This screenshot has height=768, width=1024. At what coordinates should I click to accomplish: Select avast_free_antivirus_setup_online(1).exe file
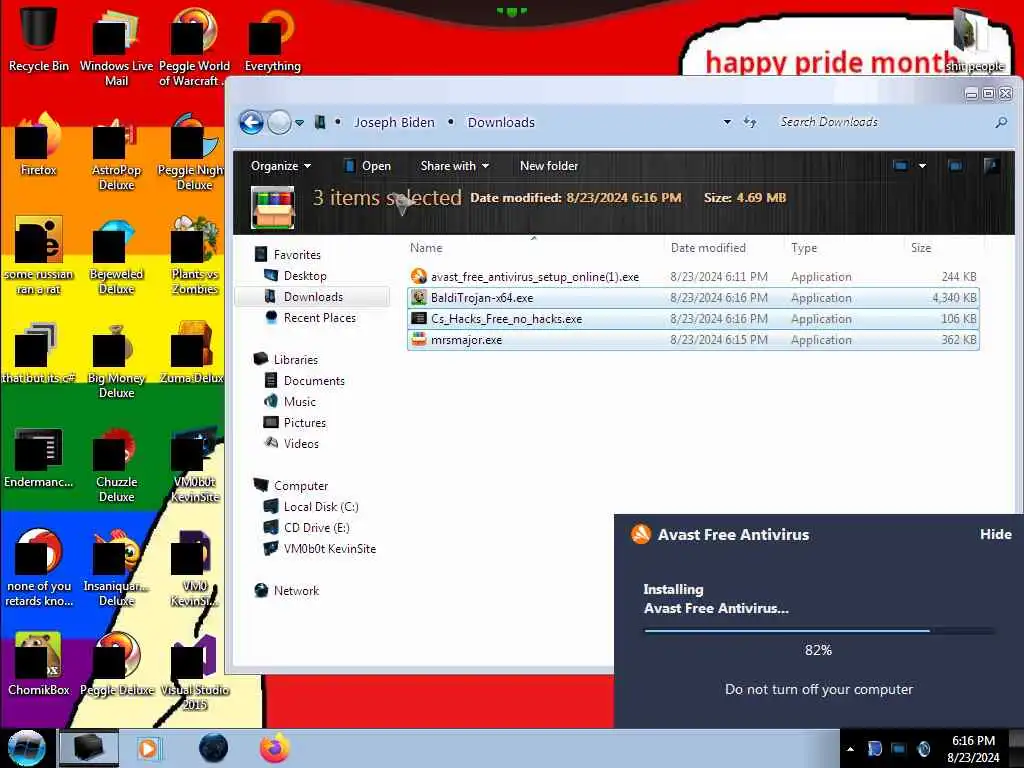pyautogui.click(x=694, y=277)
